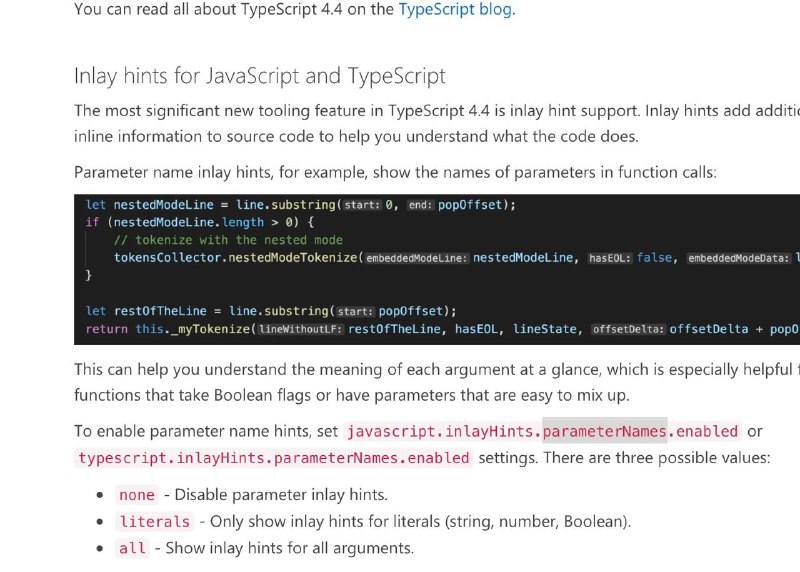Click the "_myTokenize" method call in code

(209, 329)
